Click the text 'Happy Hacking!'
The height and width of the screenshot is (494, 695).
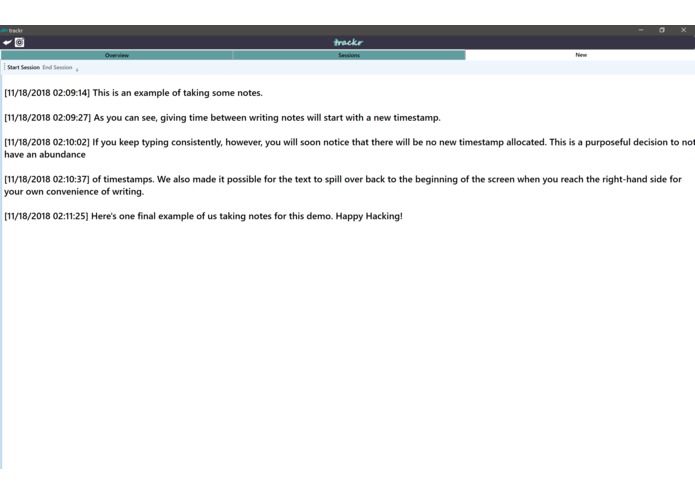369,216
